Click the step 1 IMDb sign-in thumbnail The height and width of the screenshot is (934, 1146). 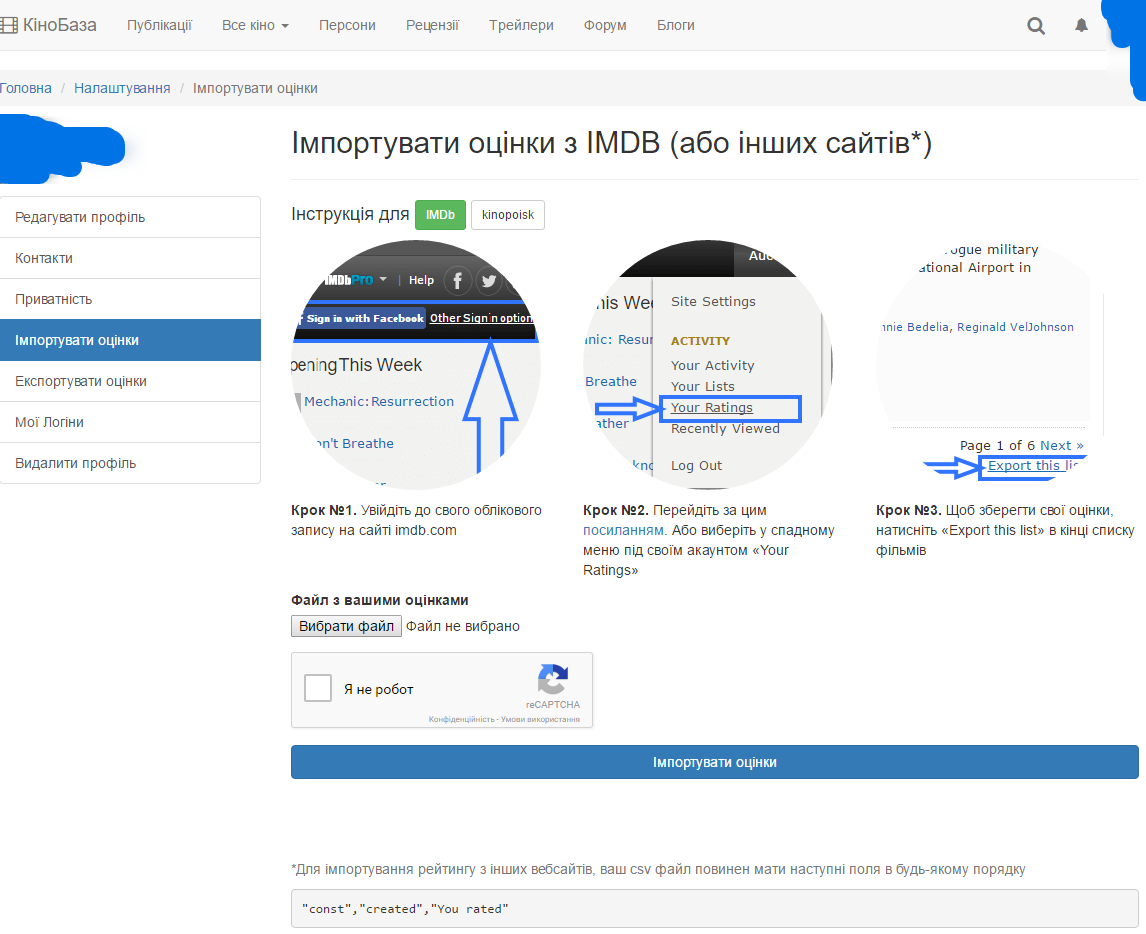point(416,365)
